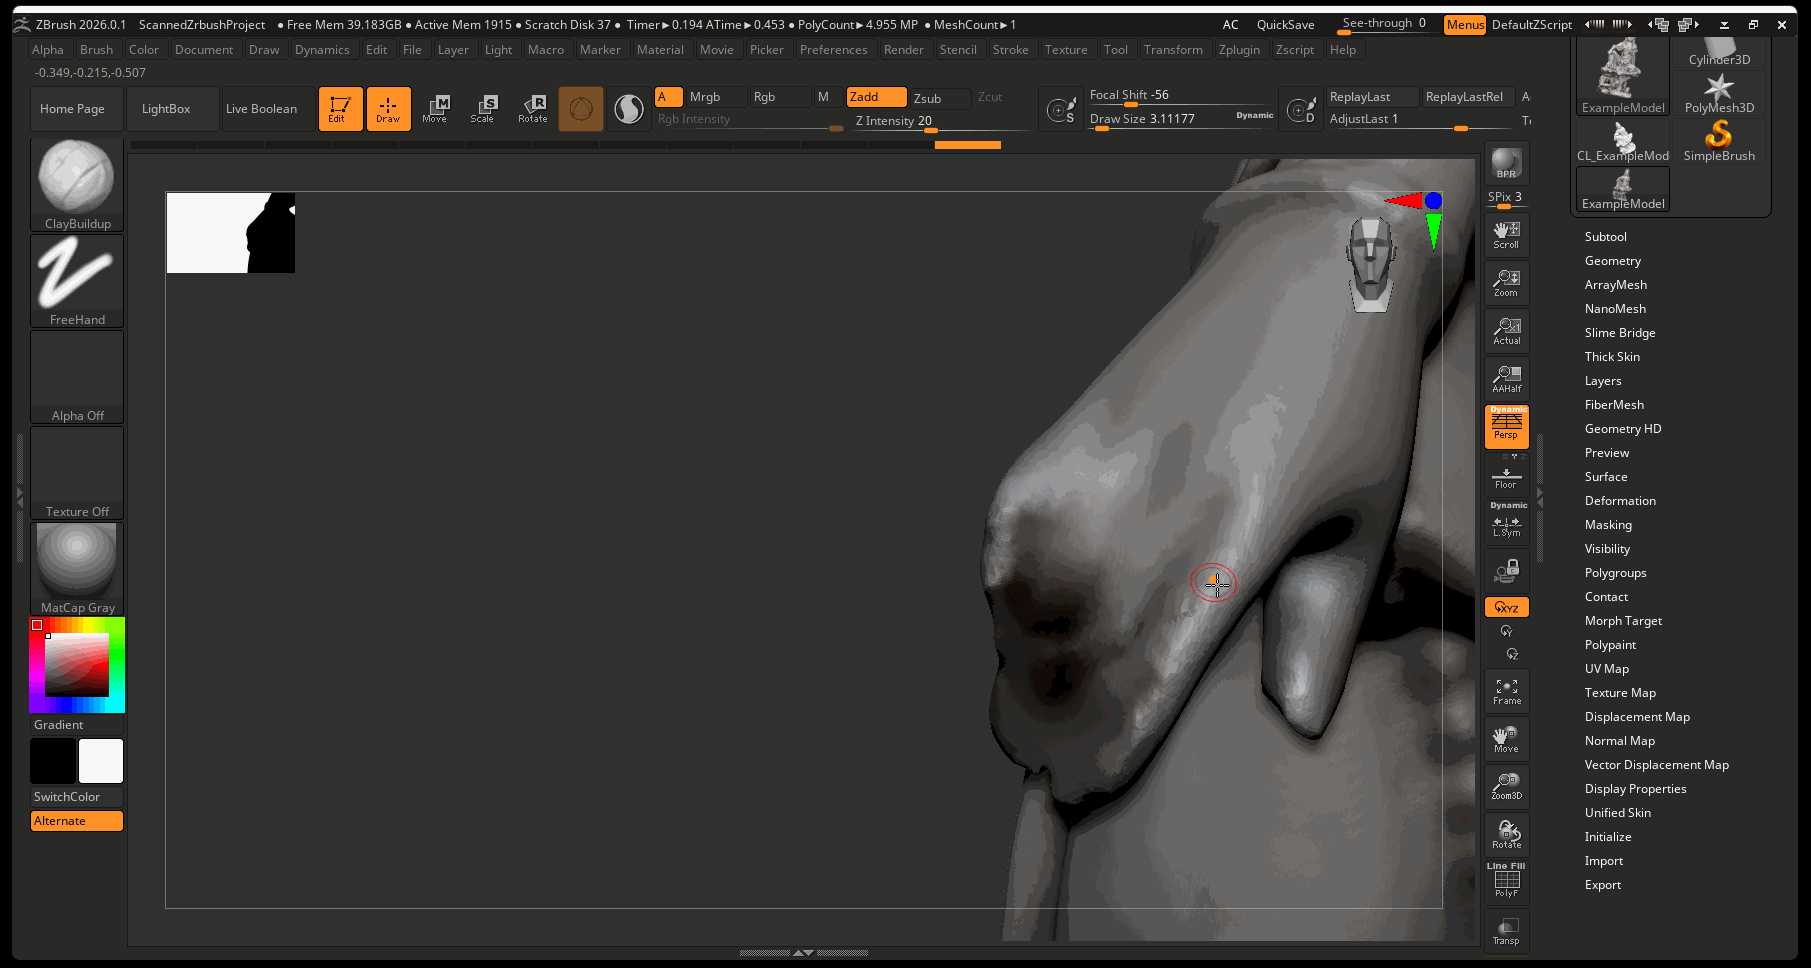Expand the Geometry section
This screenshot has height=968, width=1811.
coord(1612,261)
